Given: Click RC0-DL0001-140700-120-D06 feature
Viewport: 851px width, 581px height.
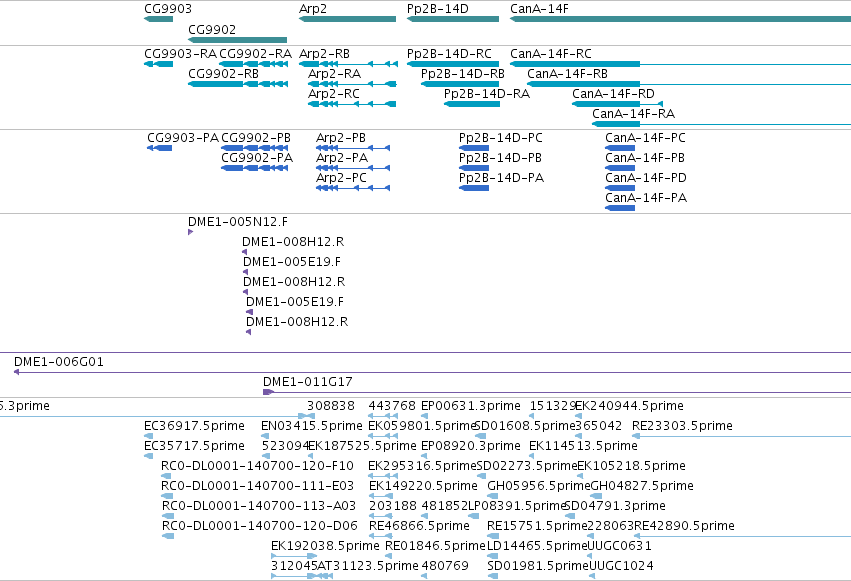Looking at the screenshot, I should click(x=168, y=537).
